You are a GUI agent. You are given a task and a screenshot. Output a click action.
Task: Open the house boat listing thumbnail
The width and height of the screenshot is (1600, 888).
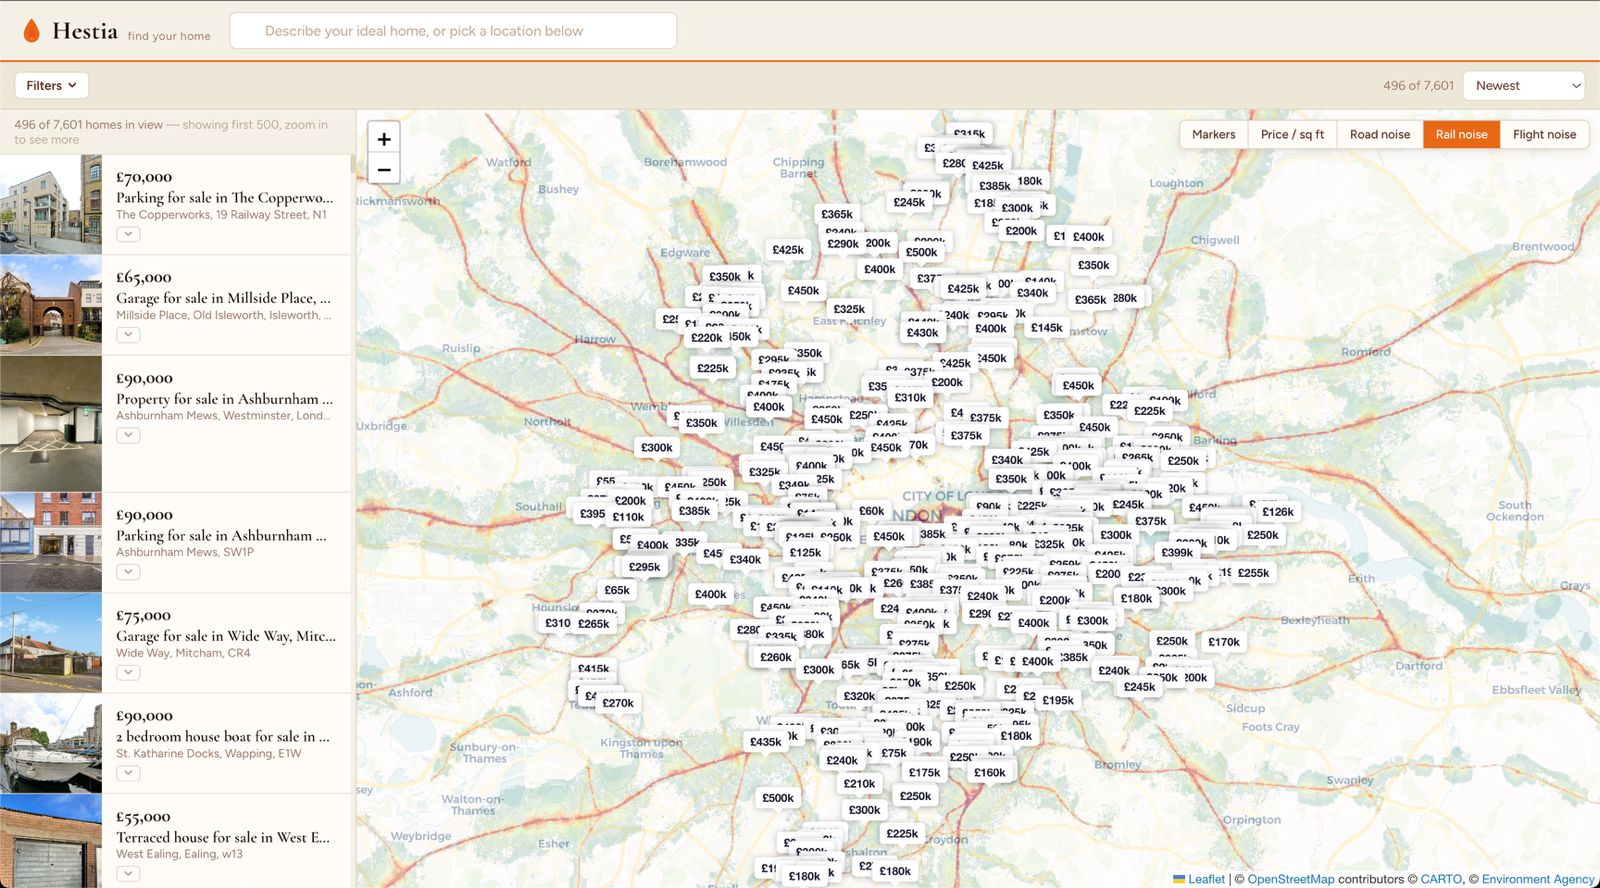click(51, 744)
